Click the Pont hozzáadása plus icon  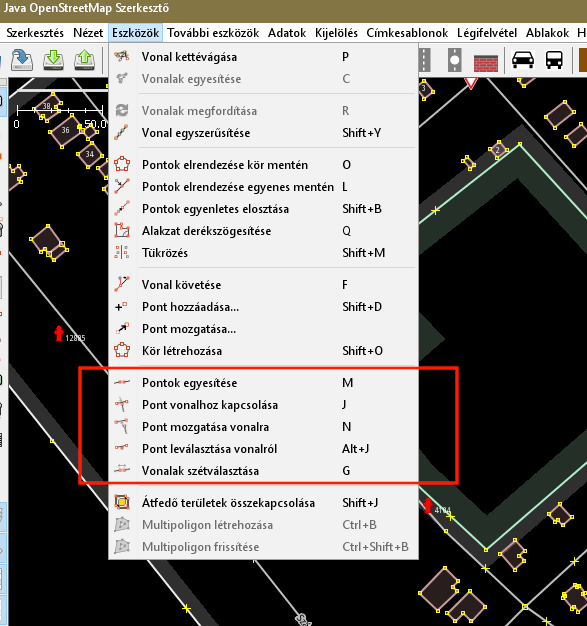click(x=121, y=307)
